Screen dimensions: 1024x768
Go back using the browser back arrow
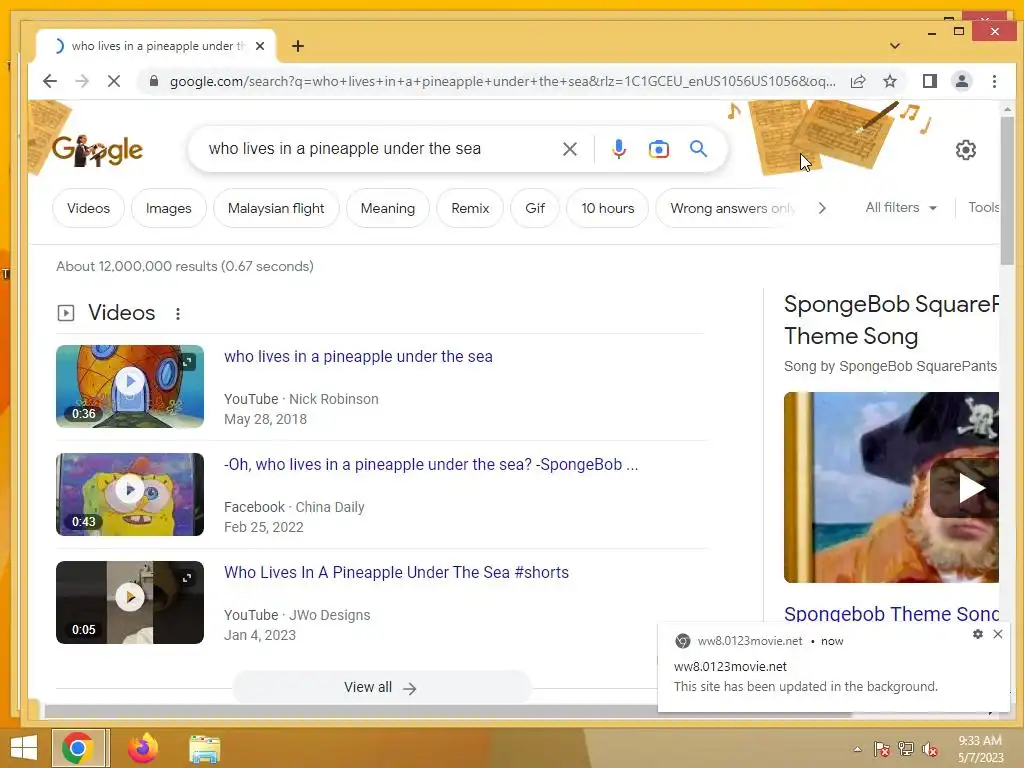pyautogui.click(x=50, y=81)
